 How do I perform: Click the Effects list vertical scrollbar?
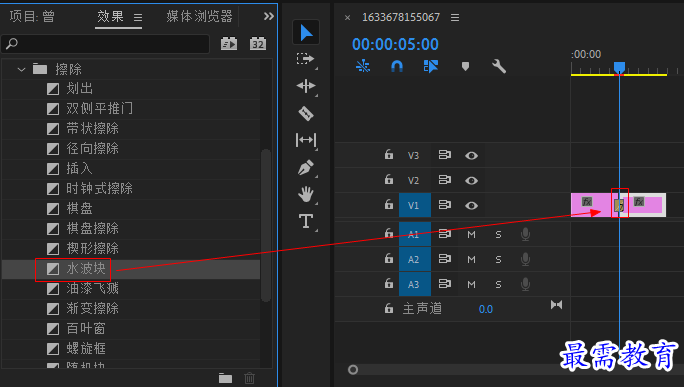(x=266, y=225)
